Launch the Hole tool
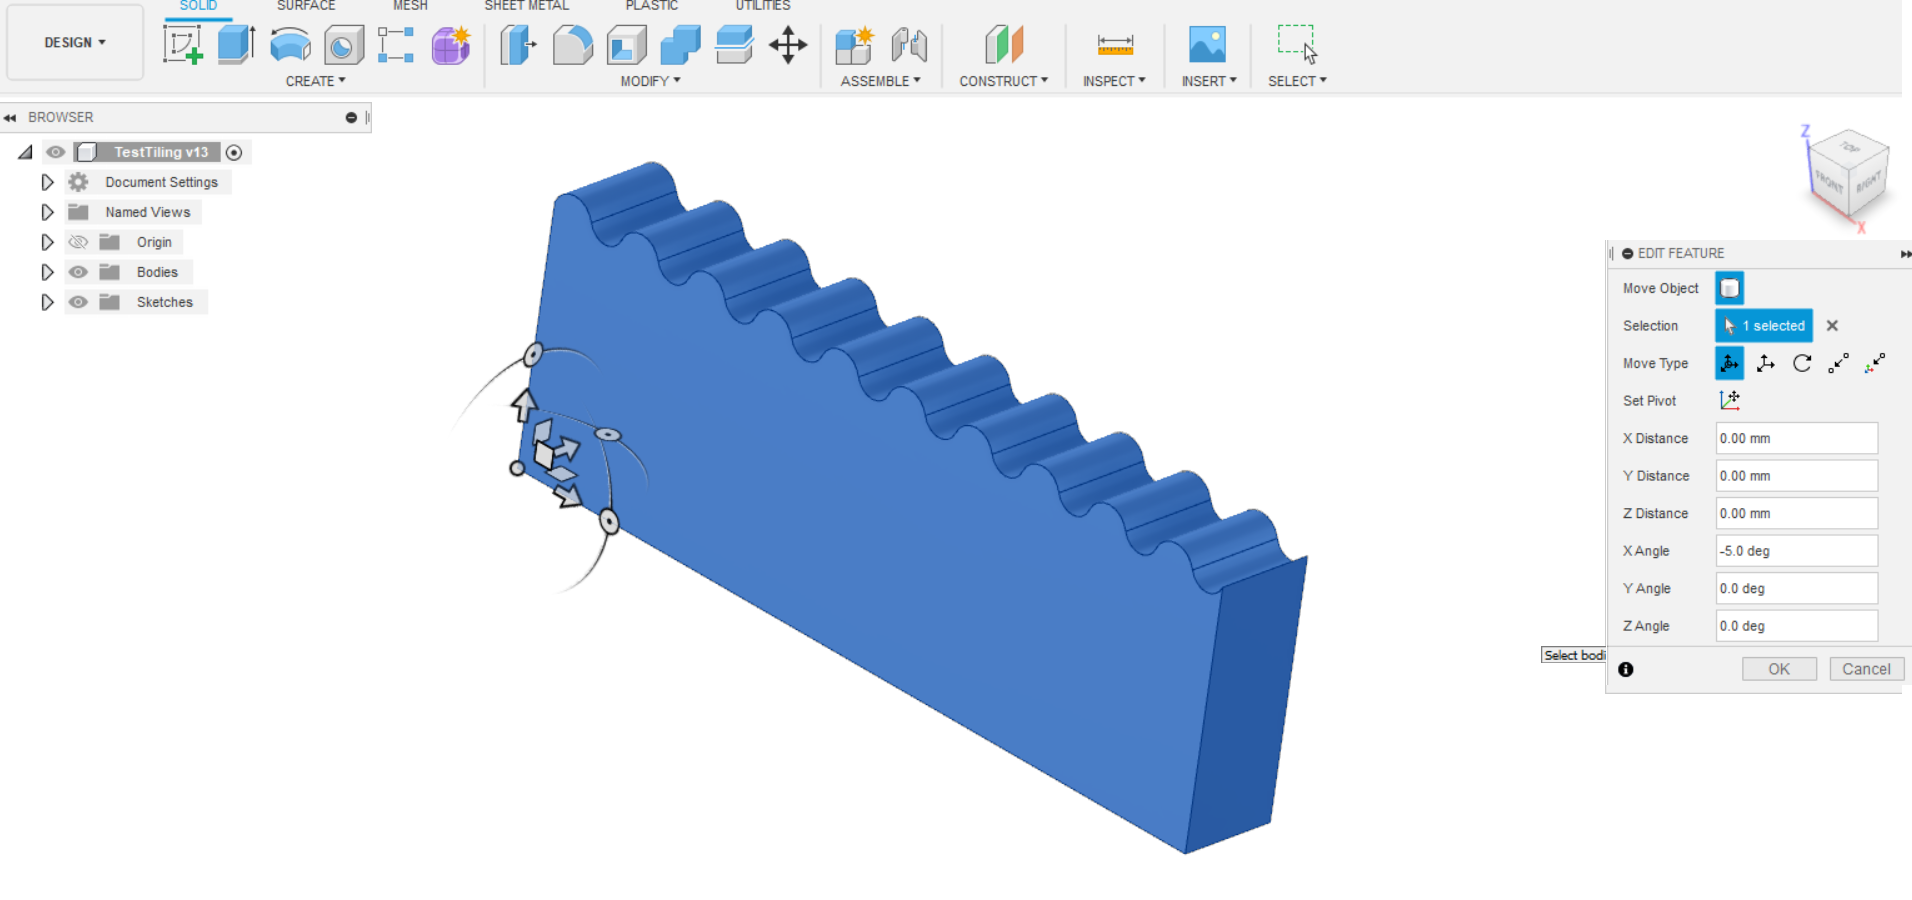 pos(343,45)
